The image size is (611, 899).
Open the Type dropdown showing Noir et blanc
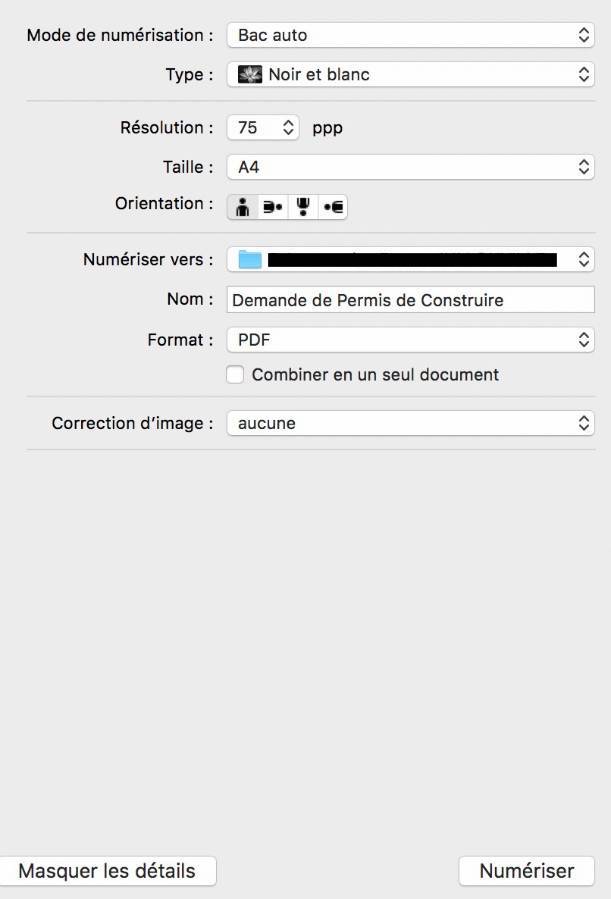[x=410, y=74]
